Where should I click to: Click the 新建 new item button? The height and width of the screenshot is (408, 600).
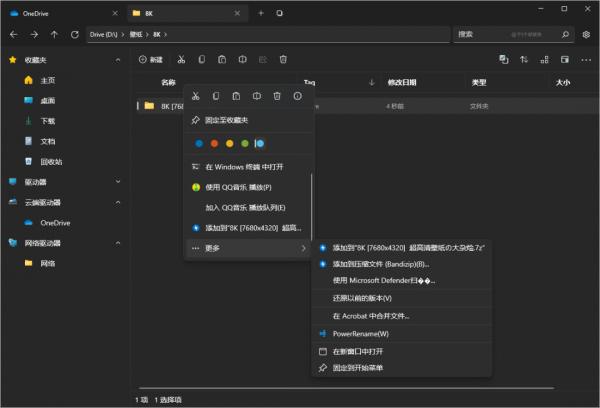[151, 59]
